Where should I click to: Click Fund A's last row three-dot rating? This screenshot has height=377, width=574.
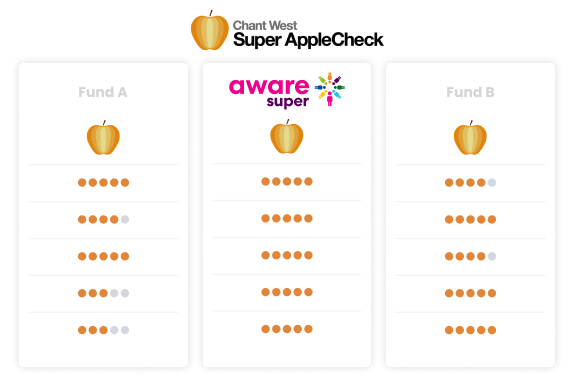coord(104,330)
